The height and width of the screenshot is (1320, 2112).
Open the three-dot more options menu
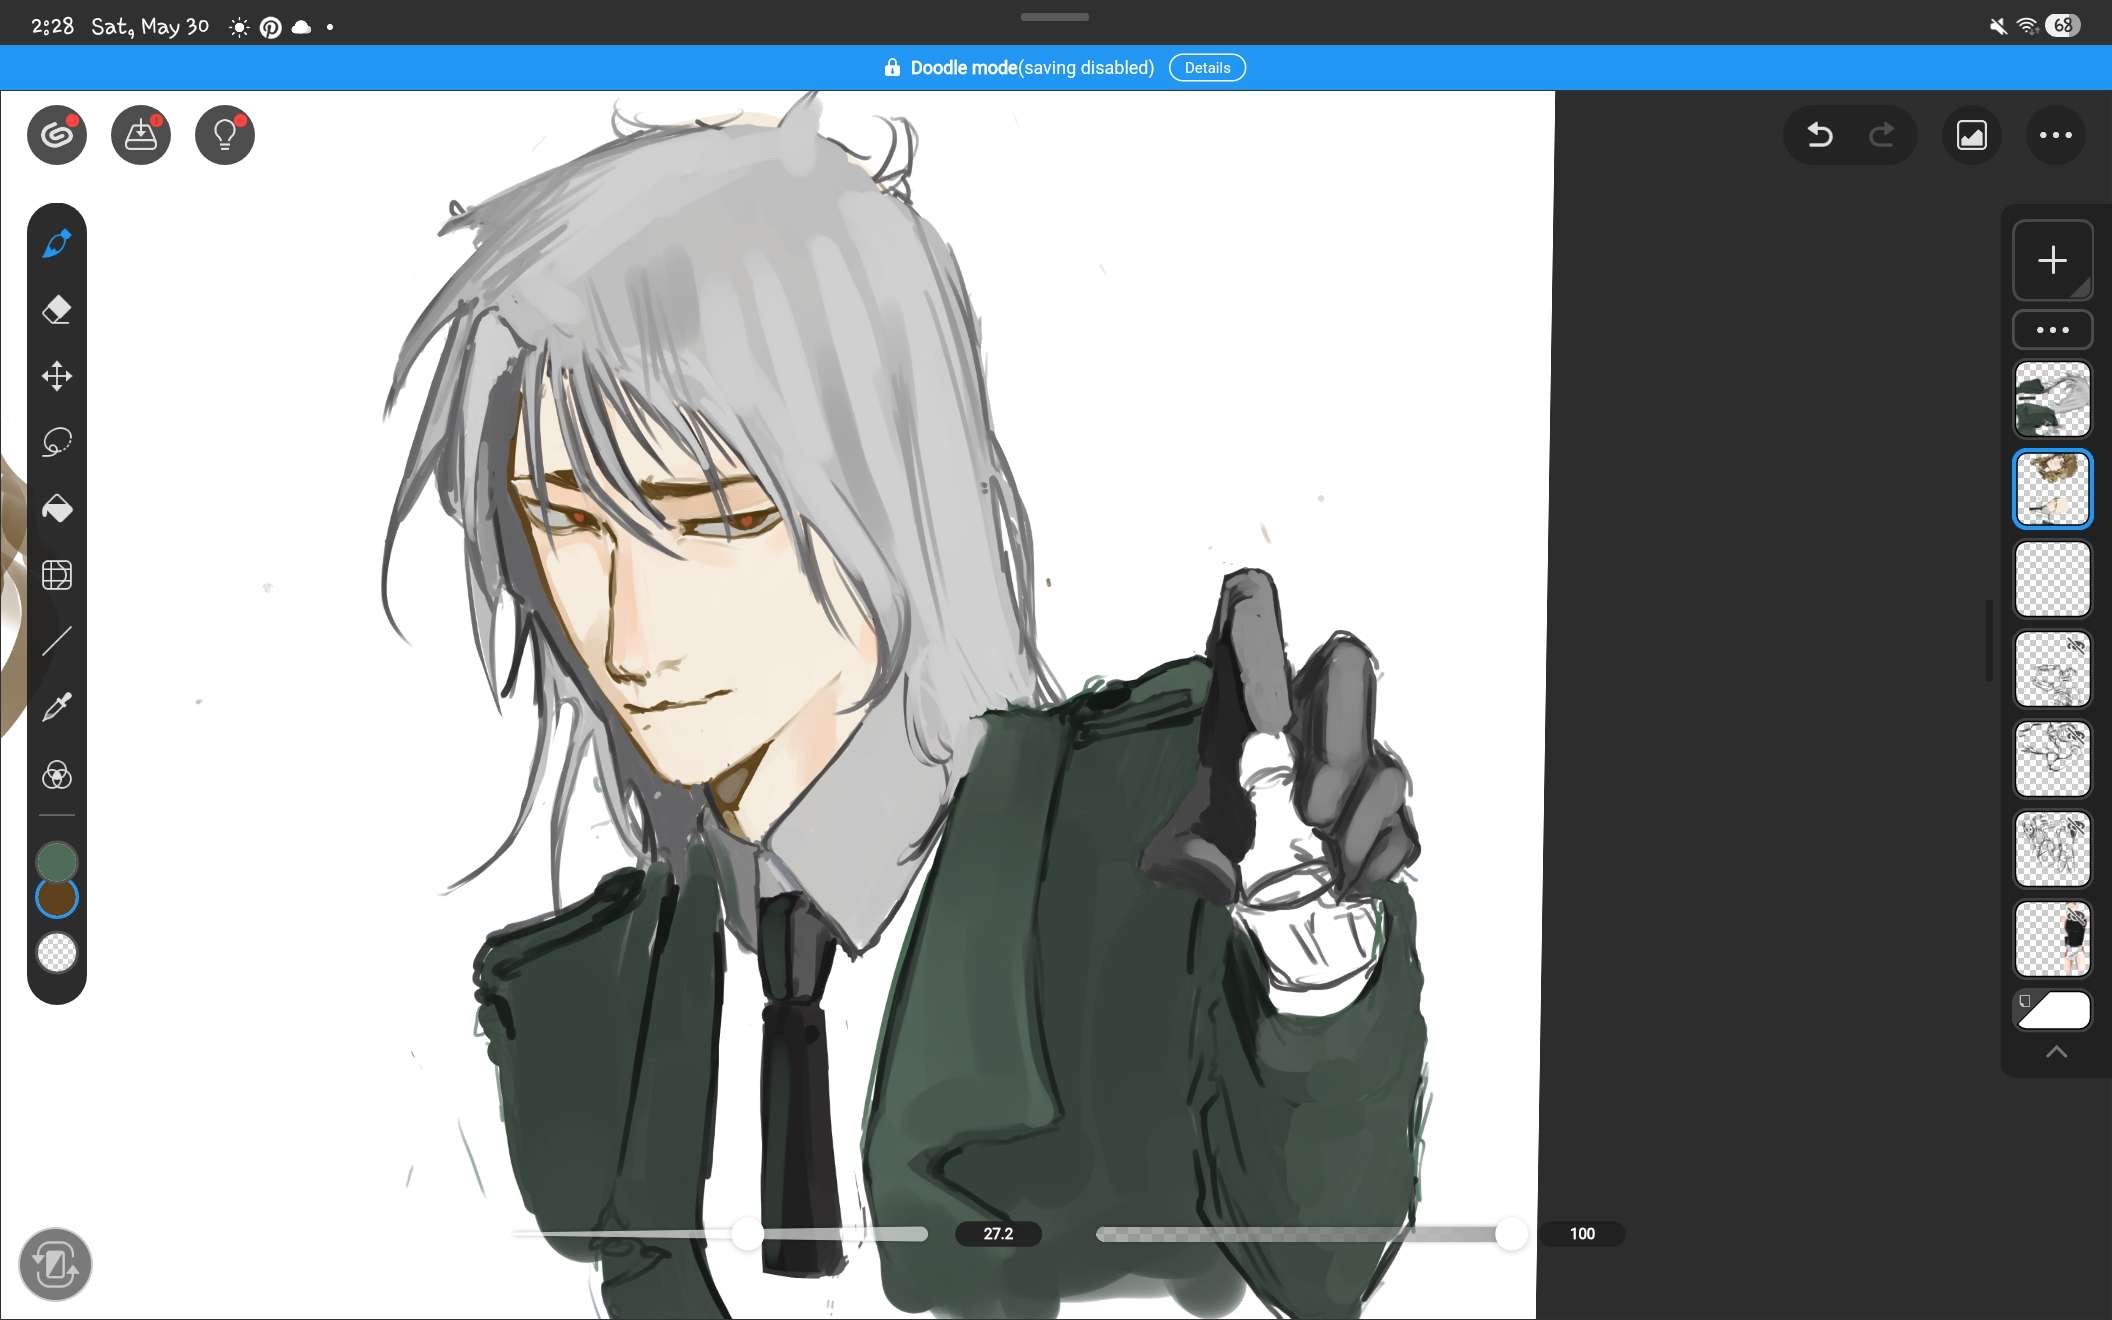pos(2056,135)
